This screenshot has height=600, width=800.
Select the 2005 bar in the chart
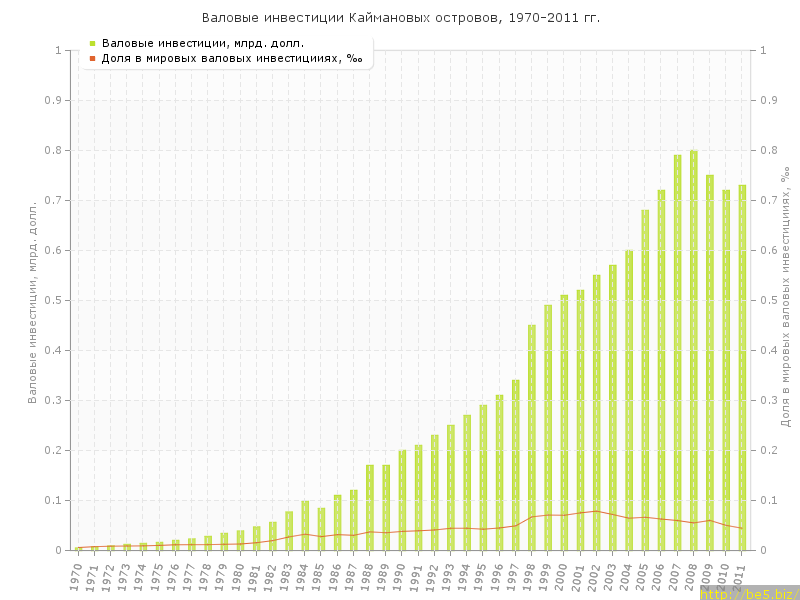point(645,380)
